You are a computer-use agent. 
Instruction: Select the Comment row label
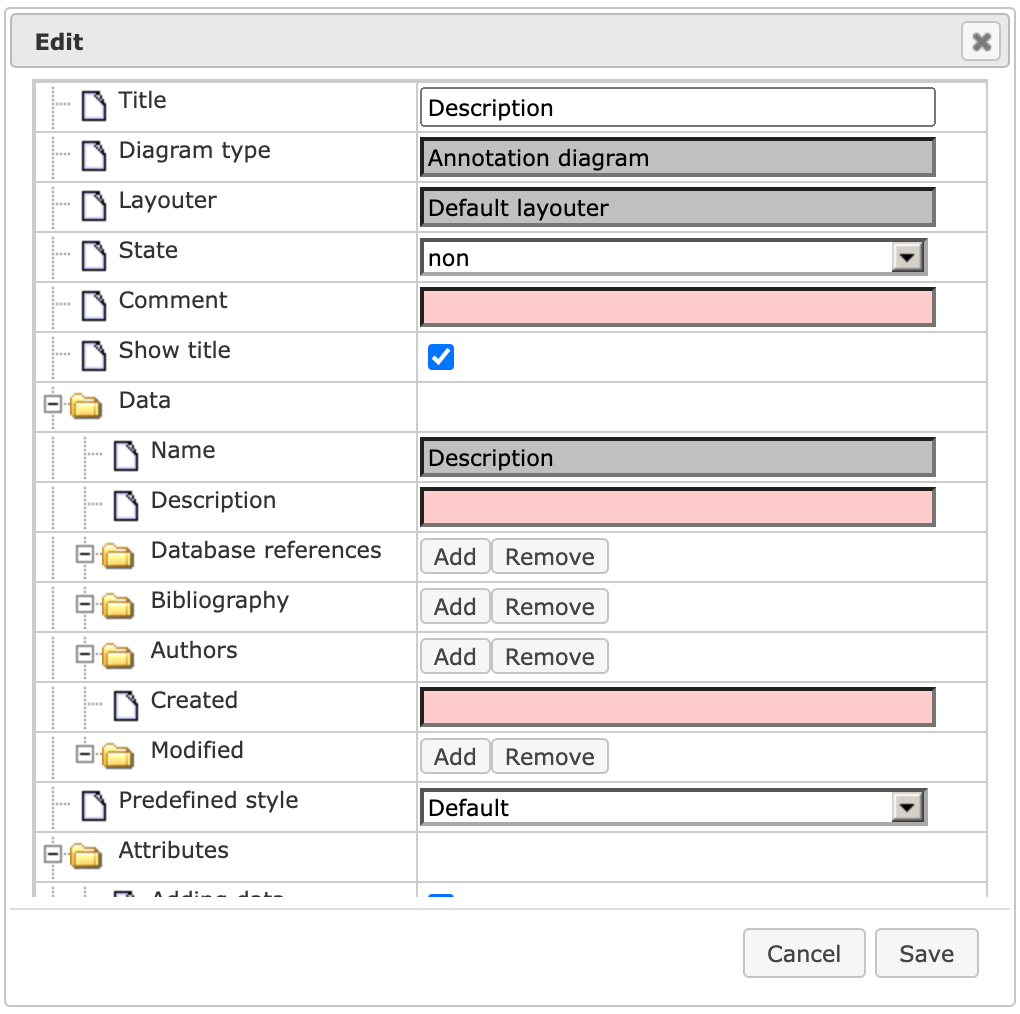(x=173, y=300)
